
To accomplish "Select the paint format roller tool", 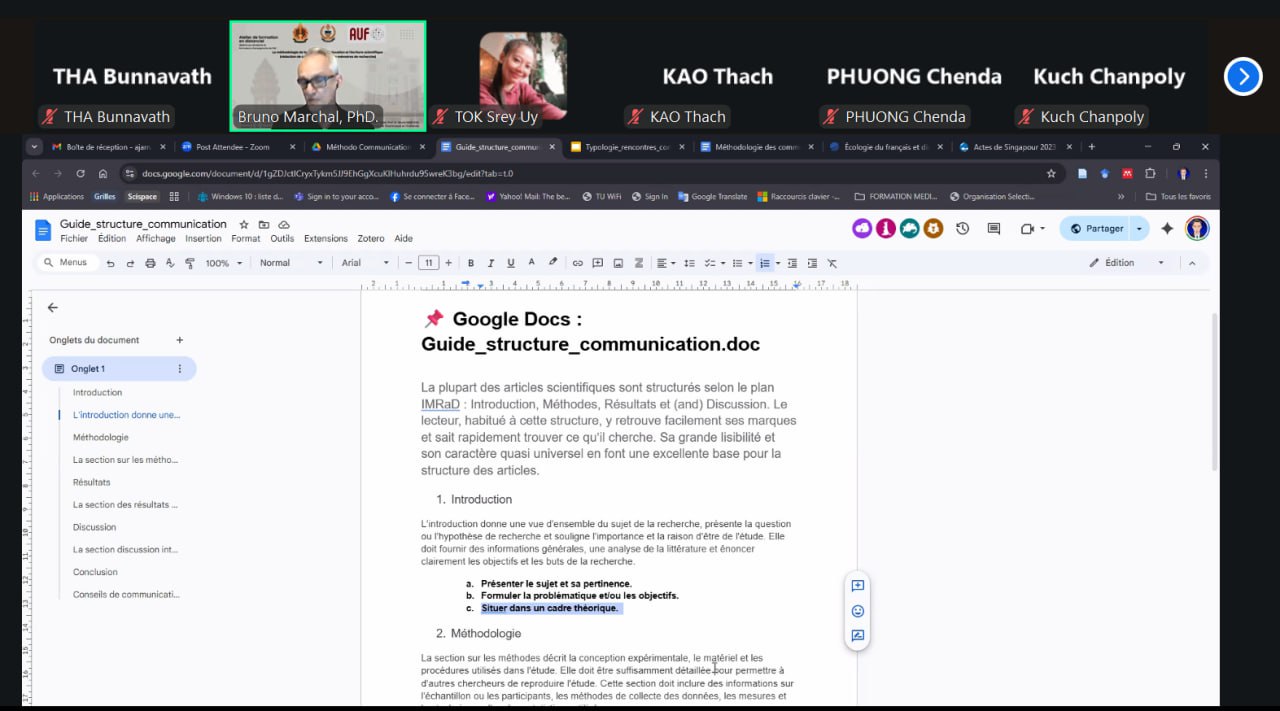I will [190, 263].
